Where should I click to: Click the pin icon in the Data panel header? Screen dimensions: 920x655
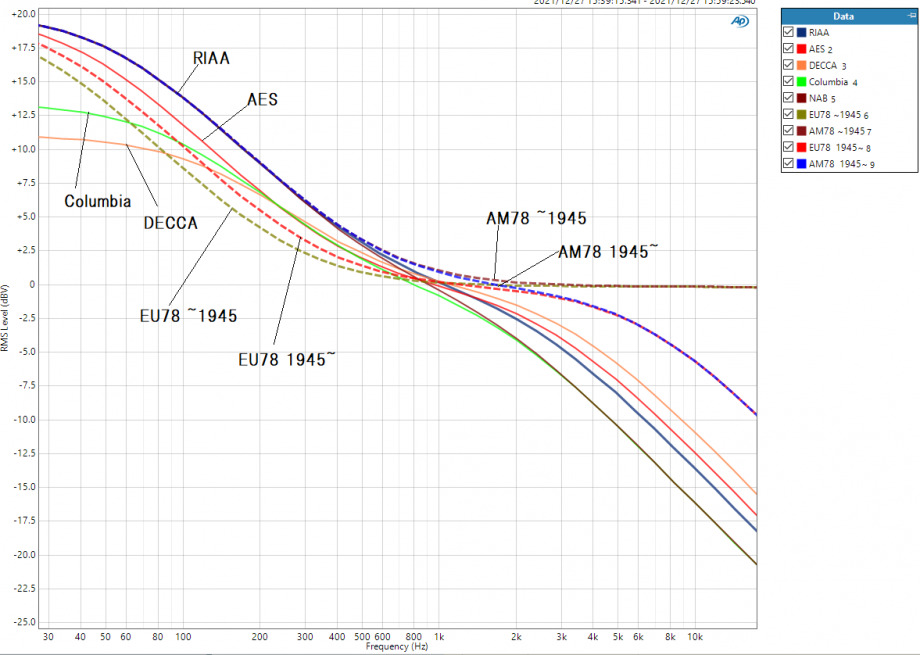click(x=911, y=16)
